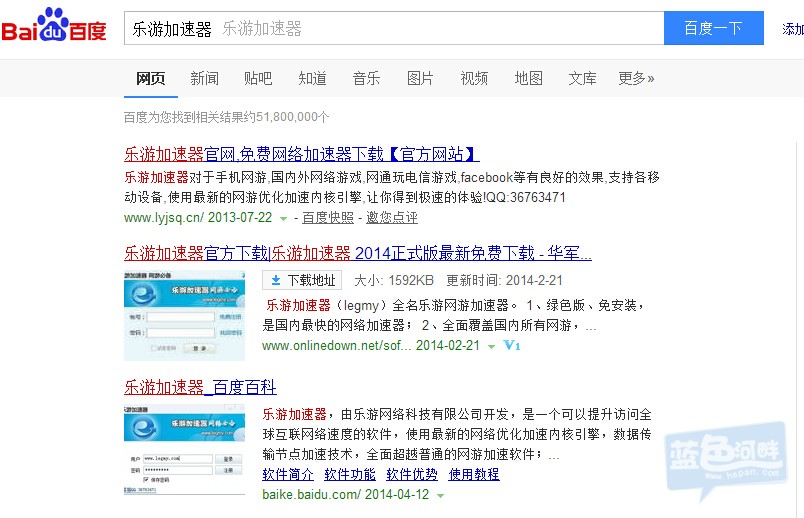Click the onlinedown result thumbnail image
This screenshot has width=804, height=518.
tap(184, 315)
